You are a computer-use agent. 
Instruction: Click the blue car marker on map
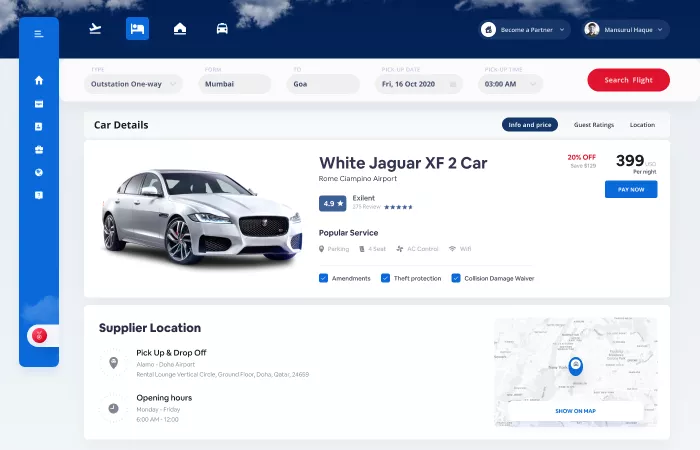[x=575, y=366]
